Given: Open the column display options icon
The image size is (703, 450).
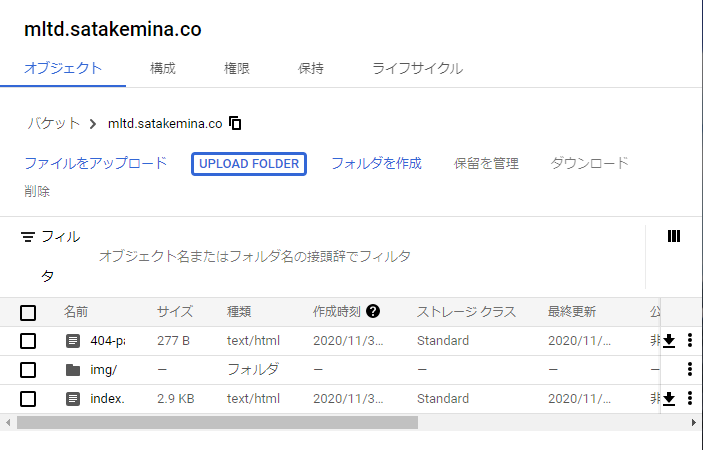Looking at the screenshot, I should click(x=673, y=236).
